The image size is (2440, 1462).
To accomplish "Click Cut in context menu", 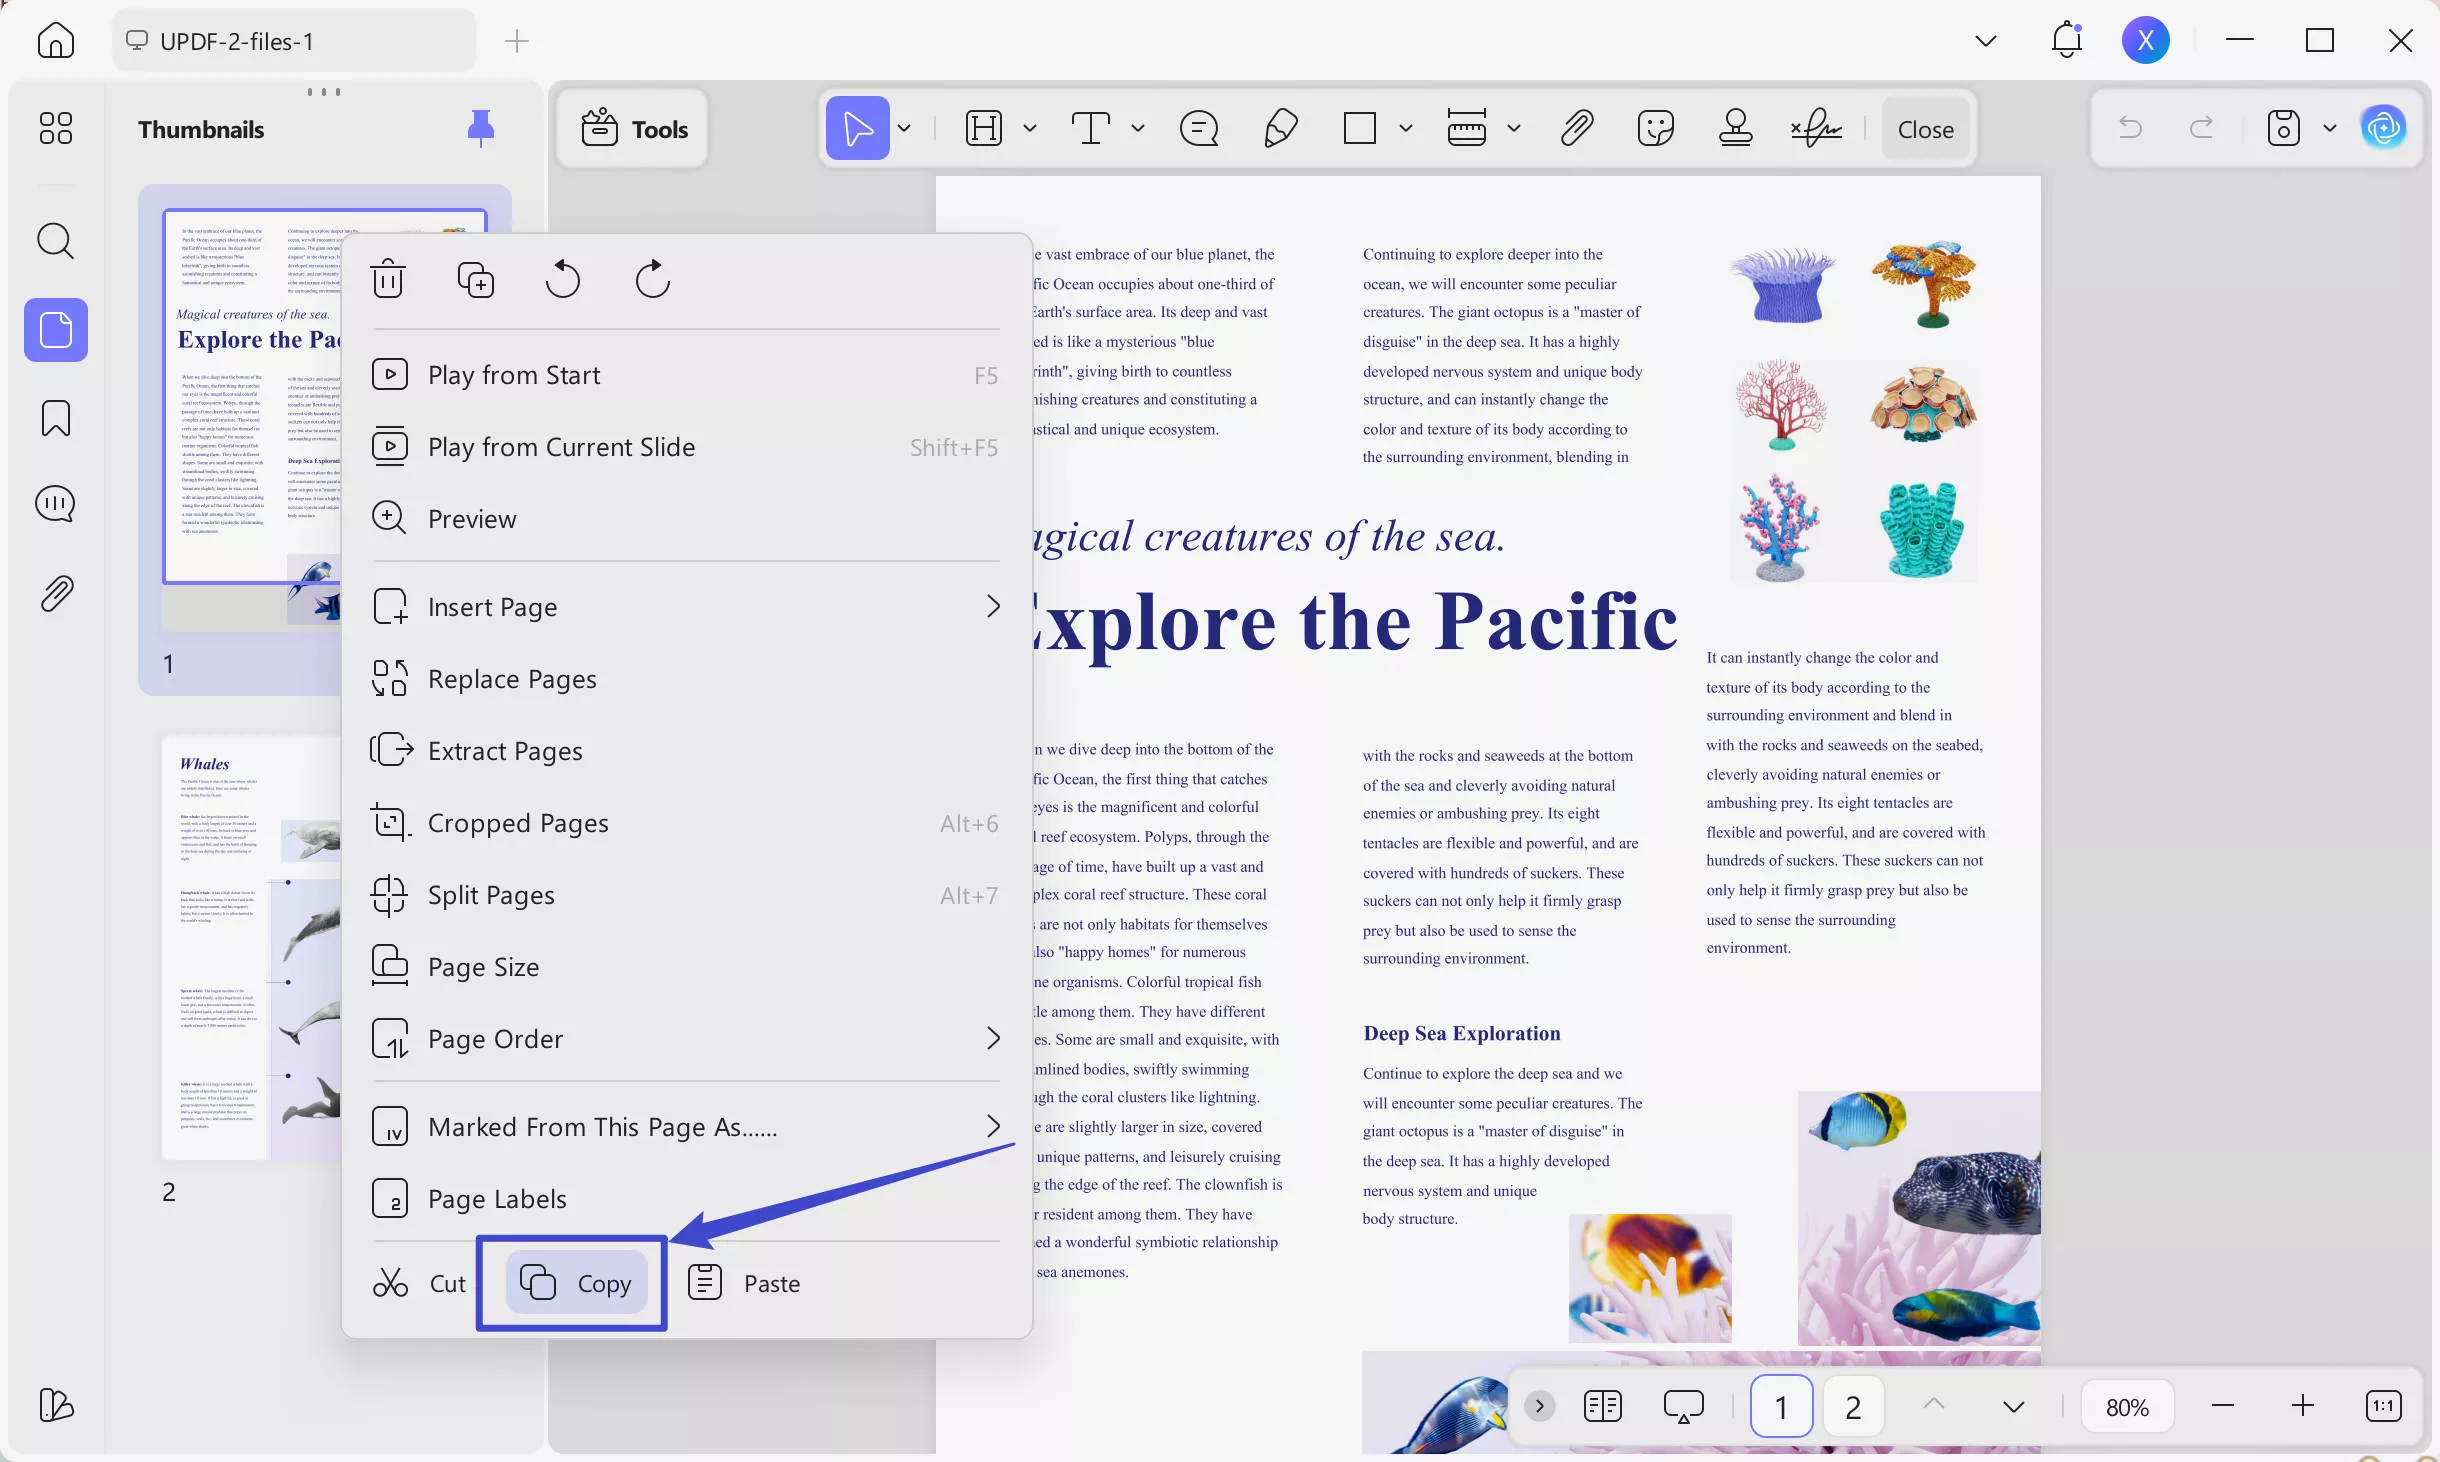I will pyautogui.click(x=419, y=1283).
